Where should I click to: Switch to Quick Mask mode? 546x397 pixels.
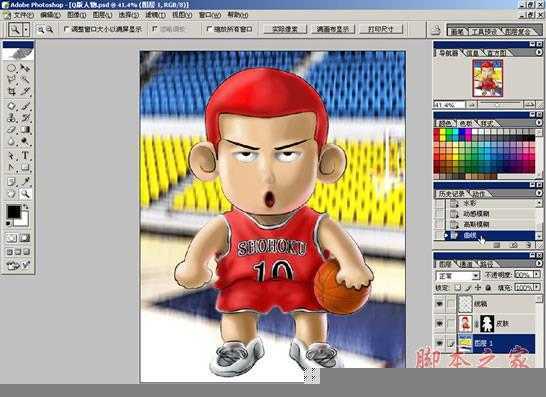[x=25, y=238]
